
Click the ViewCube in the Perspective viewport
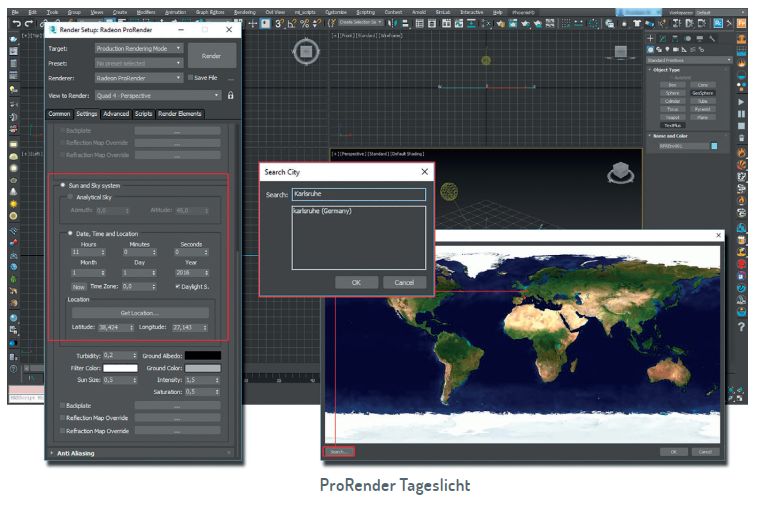620,173
